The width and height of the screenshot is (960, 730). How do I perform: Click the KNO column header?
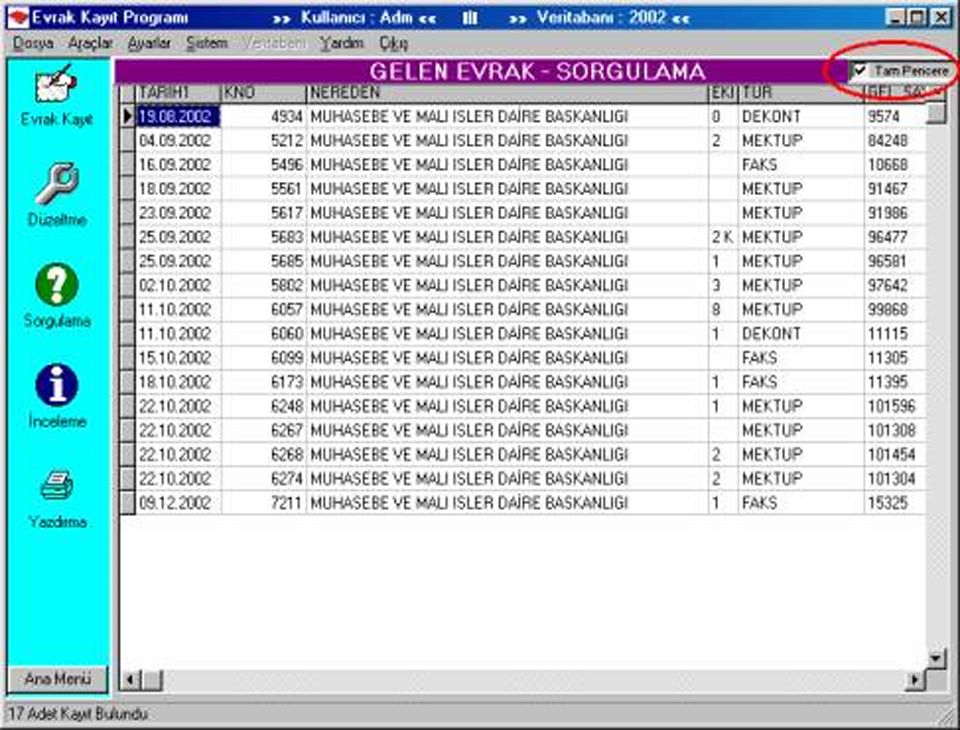pyautogui.click(x=263, y=93)
